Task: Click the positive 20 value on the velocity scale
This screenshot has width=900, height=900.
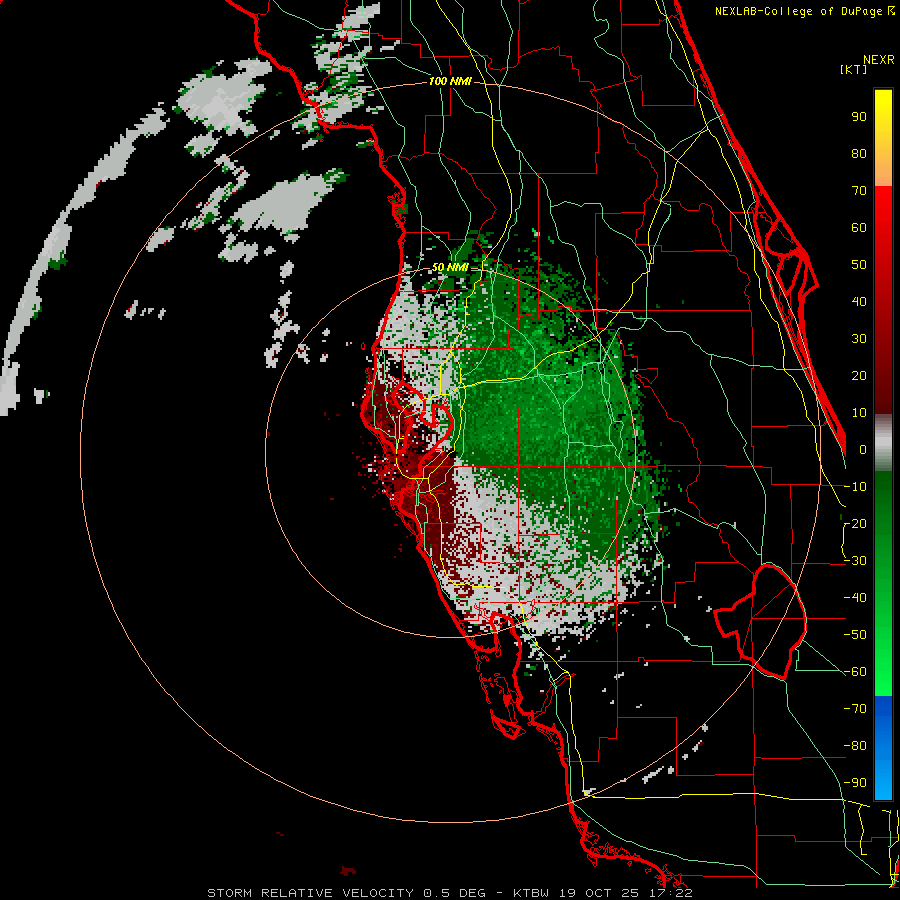Action: coord(859,375)
